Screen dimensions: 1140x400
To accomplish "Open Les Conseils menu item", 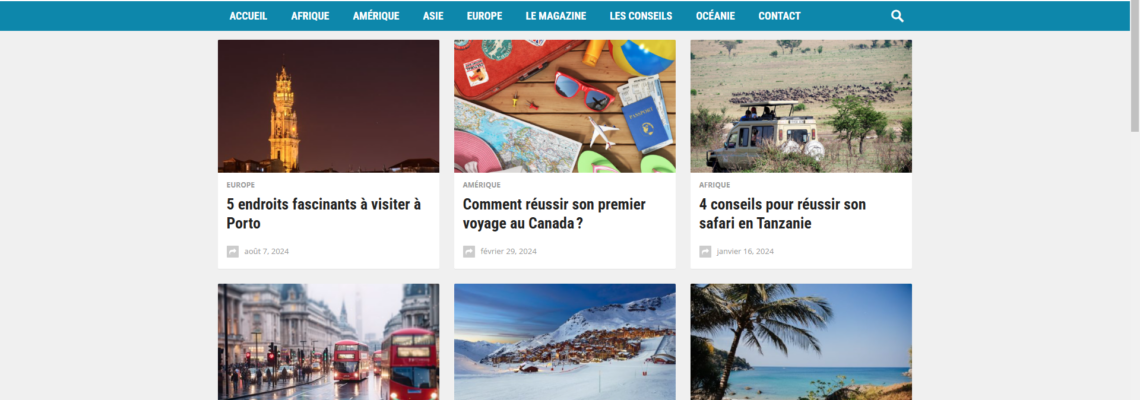I will (x=641, y=16).
